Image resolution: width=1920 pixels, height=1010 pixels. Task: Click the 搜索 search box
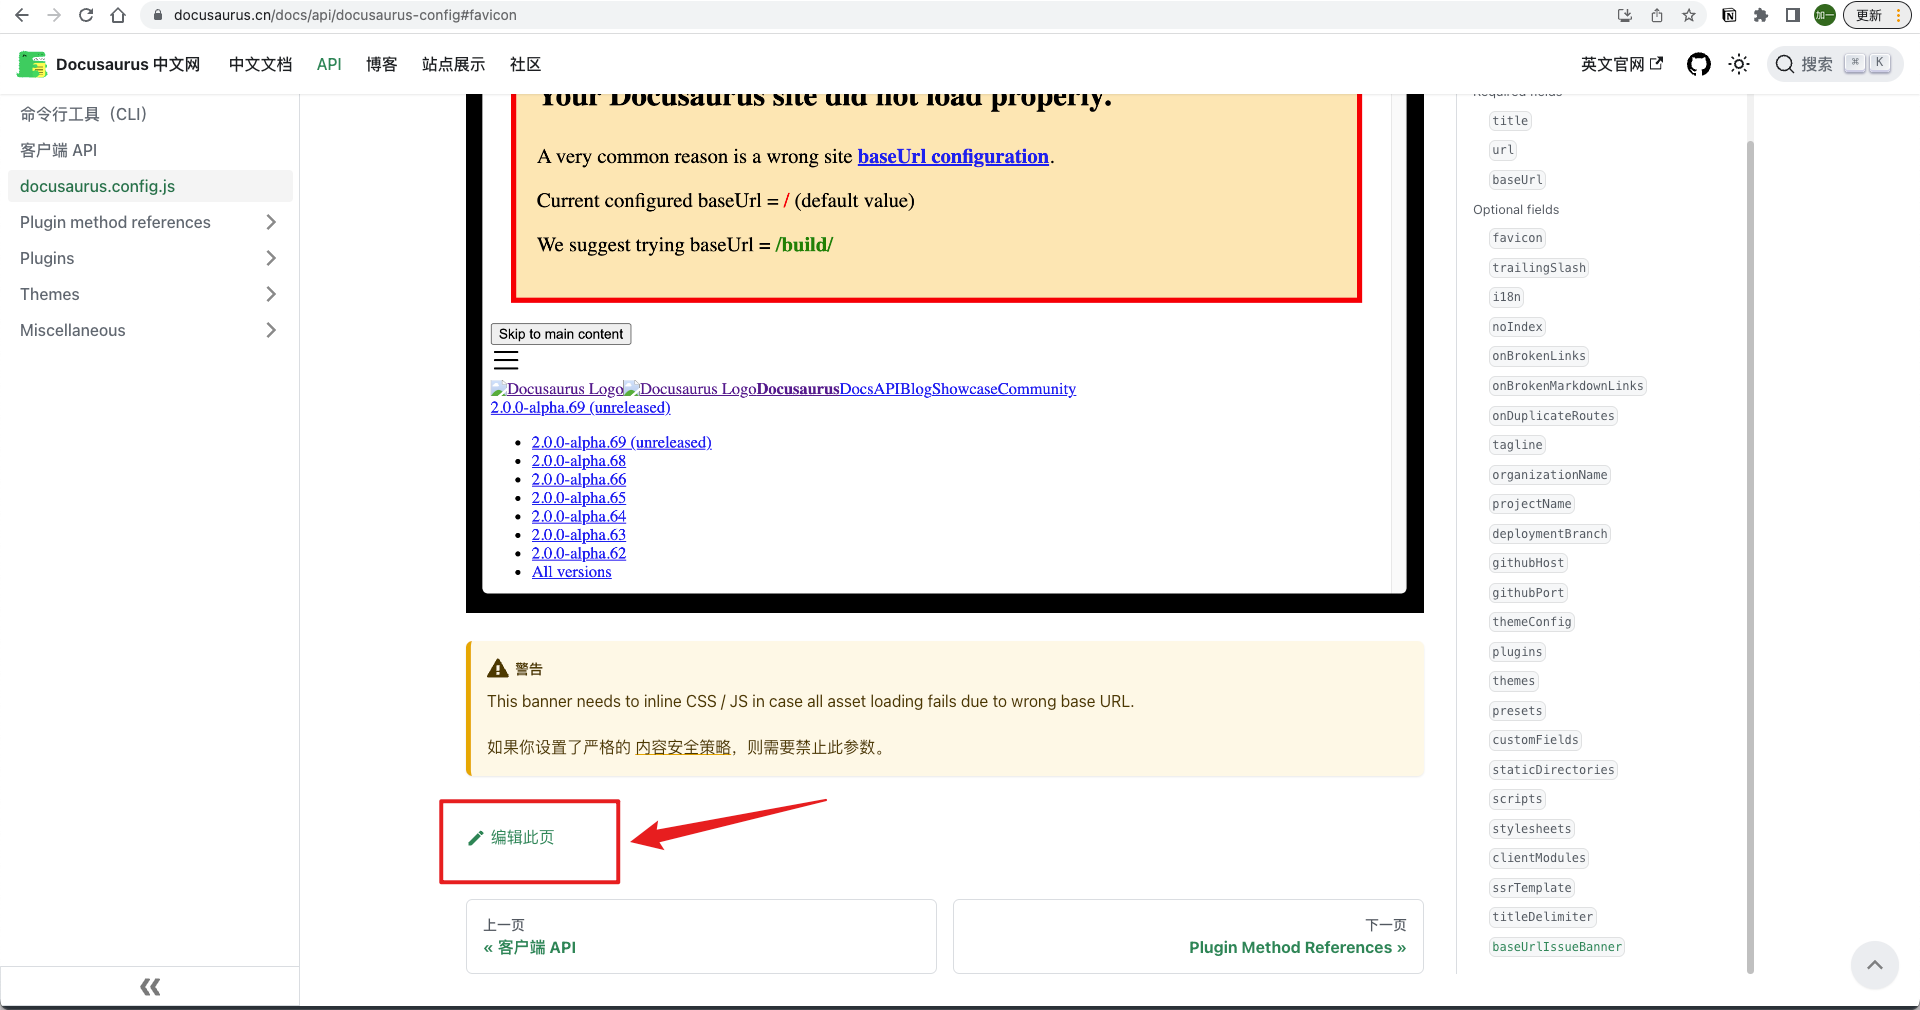1834,64
